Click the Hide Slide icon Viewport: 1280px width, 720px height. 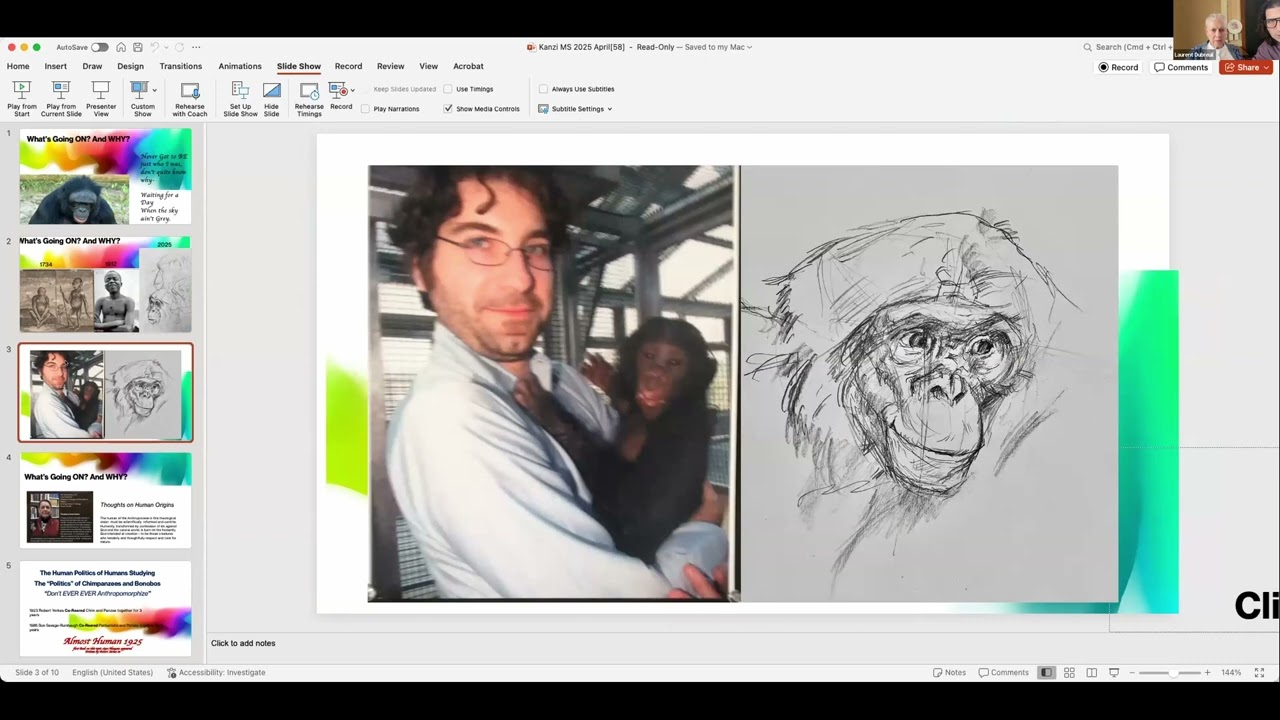(x=271, y=89)
